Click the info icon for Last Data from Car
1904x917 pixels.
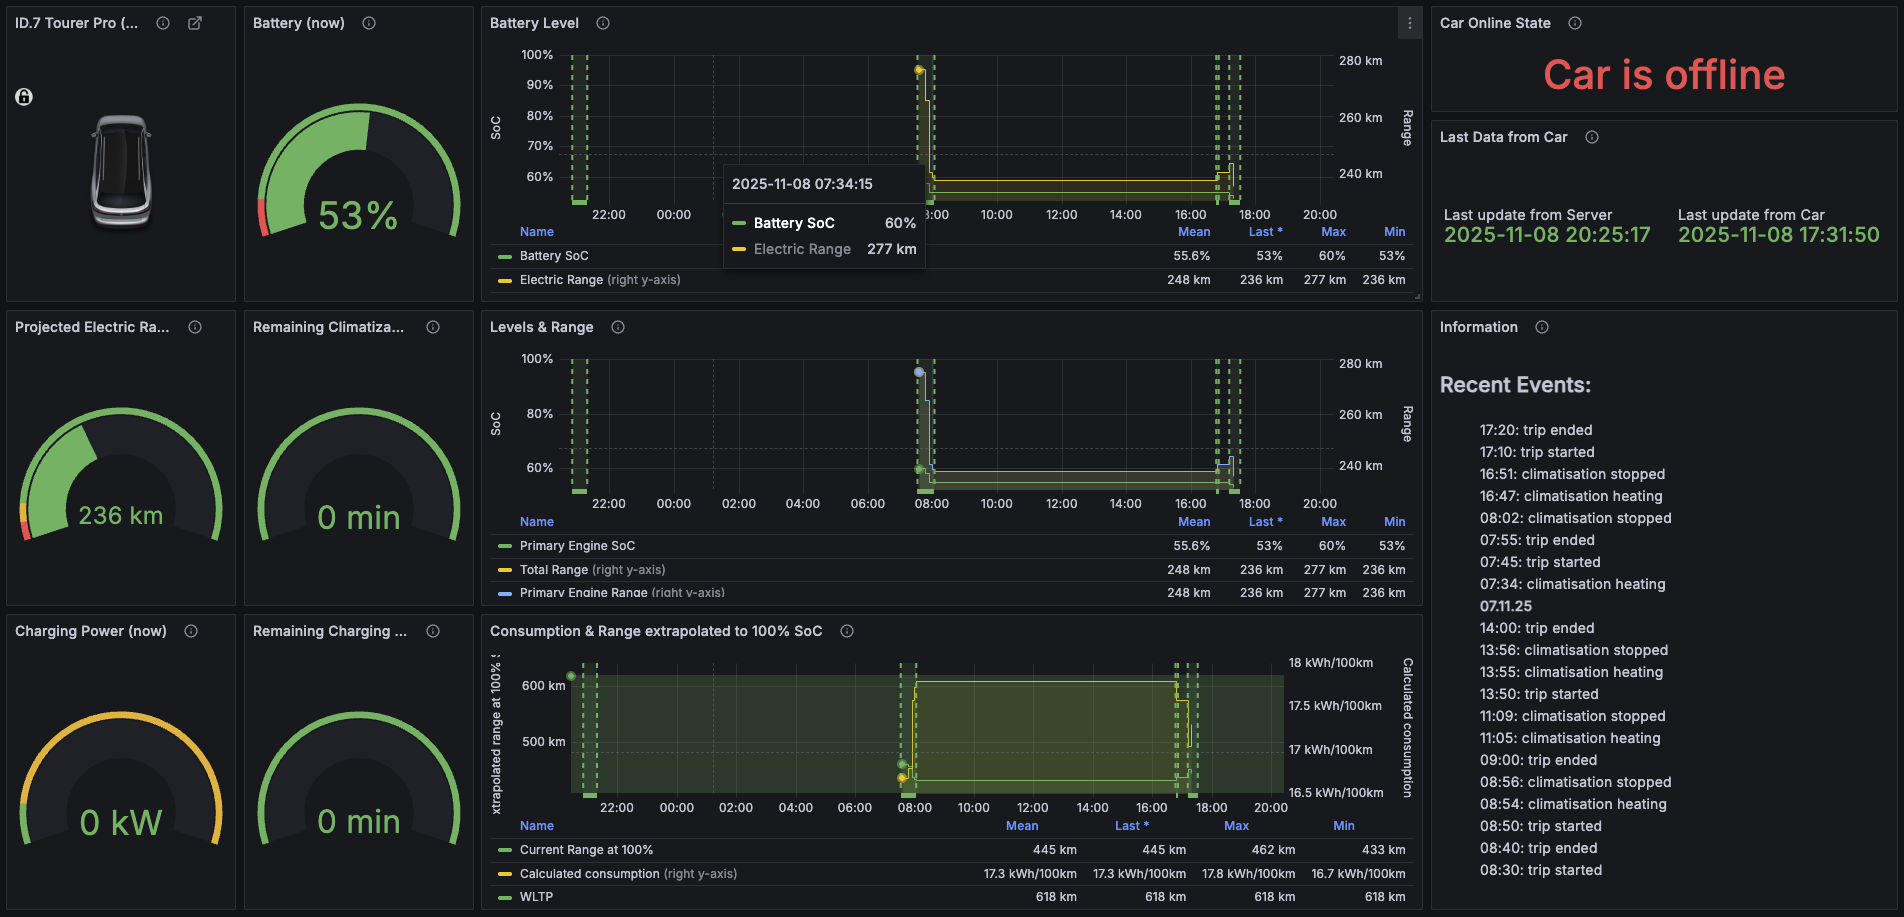tap(1592, 137)
